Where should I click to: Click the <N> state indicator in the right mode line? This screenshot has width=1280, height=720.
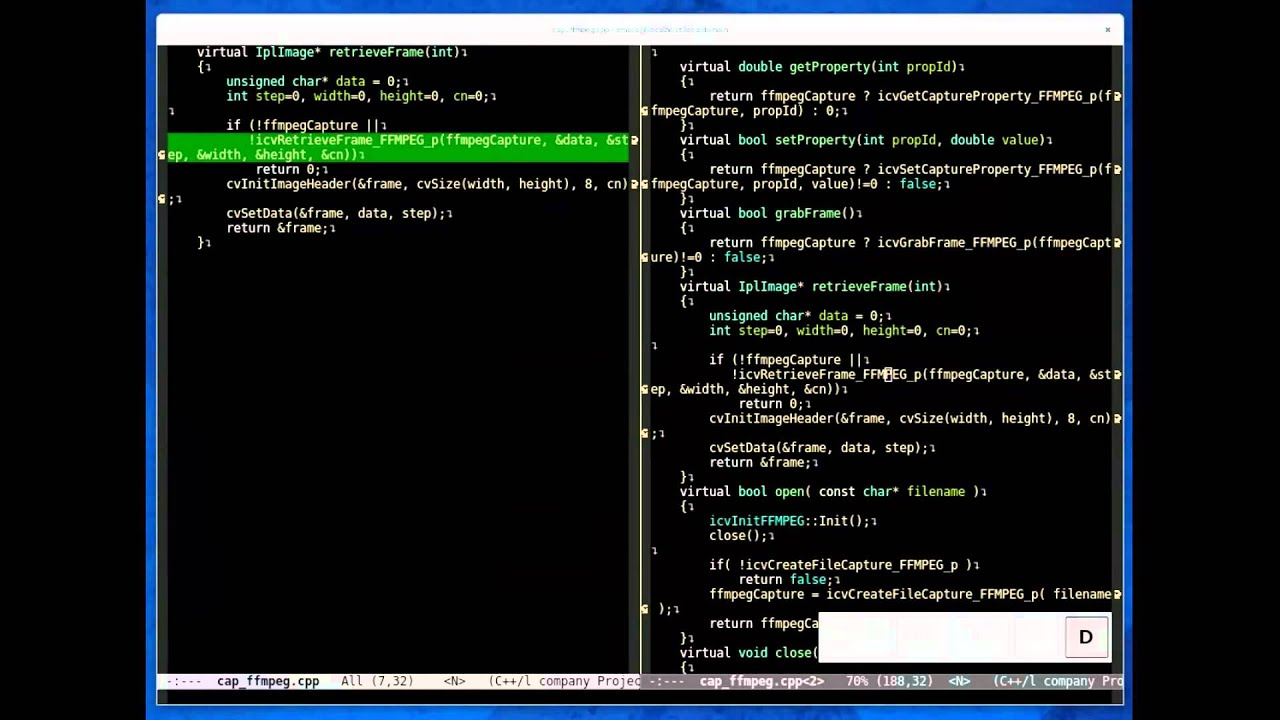(958, 681)
